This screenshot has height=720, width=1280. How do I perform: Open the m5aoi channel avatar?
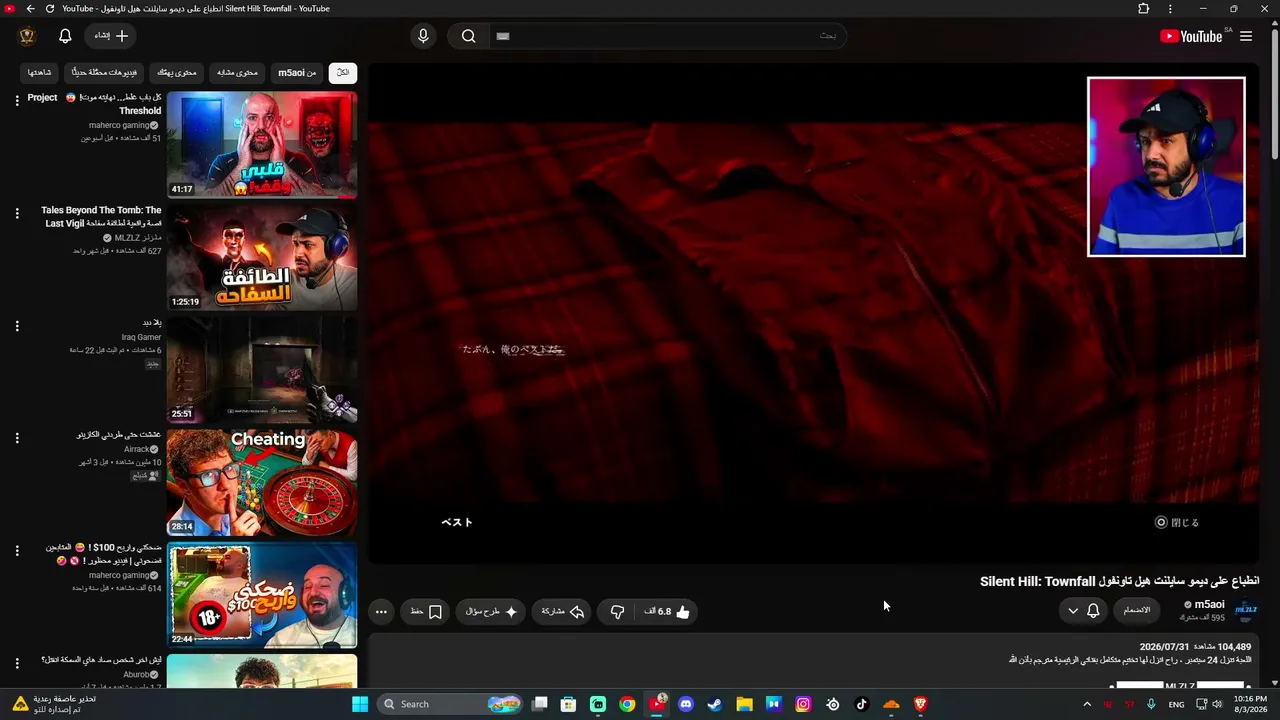1246,609
